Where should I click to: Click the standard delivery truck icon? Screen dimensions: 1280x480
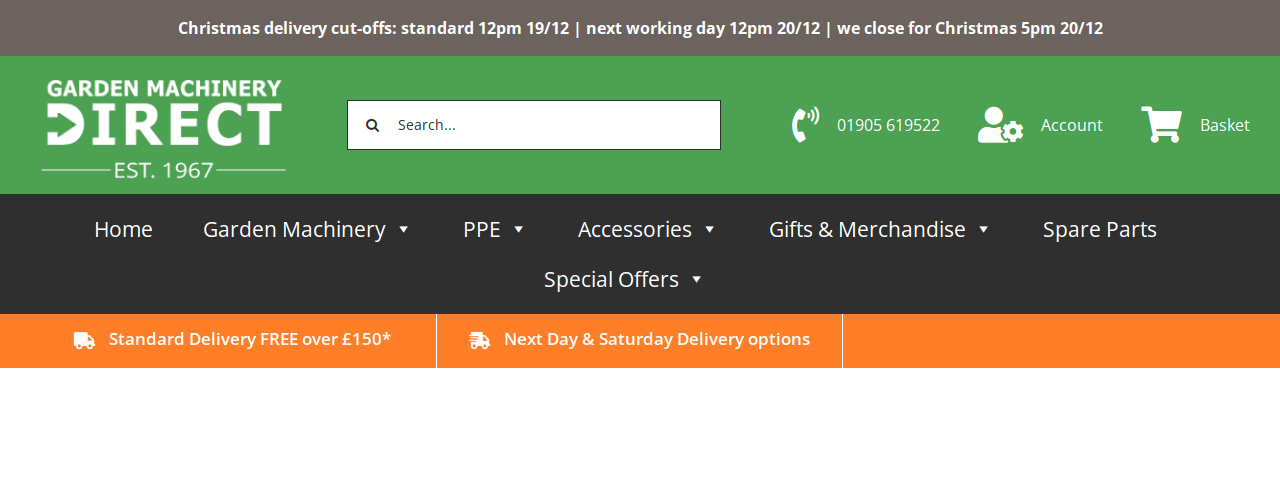84,340
